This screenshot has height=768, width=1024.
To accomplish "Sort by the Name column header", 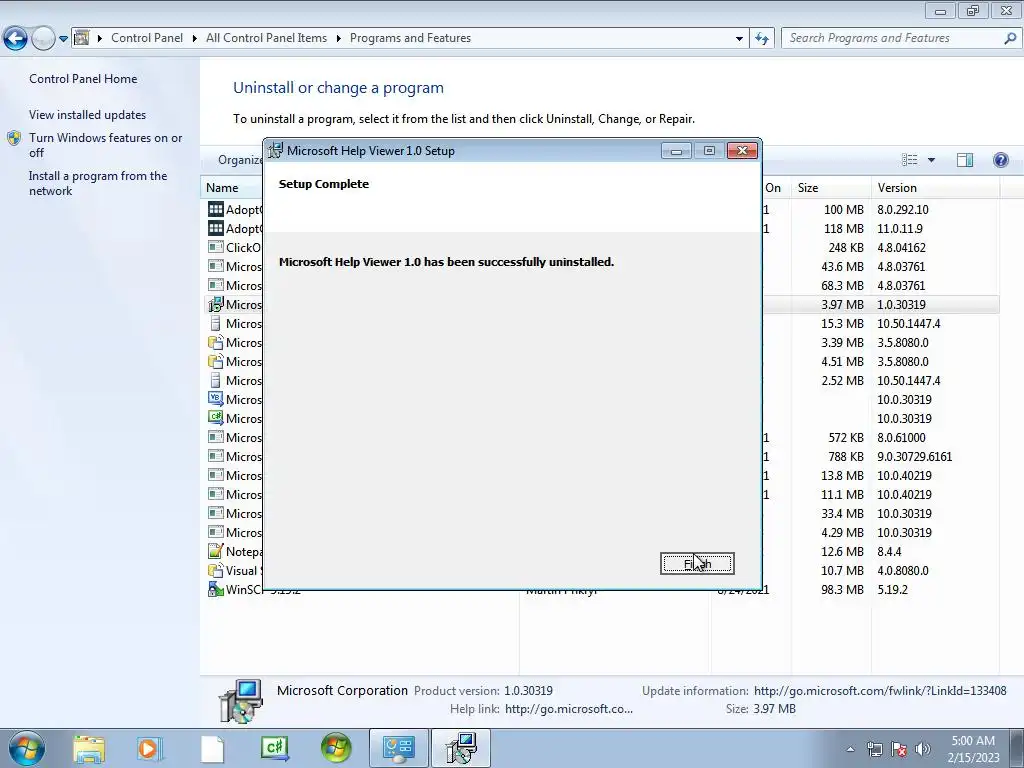I will (222, 188).
